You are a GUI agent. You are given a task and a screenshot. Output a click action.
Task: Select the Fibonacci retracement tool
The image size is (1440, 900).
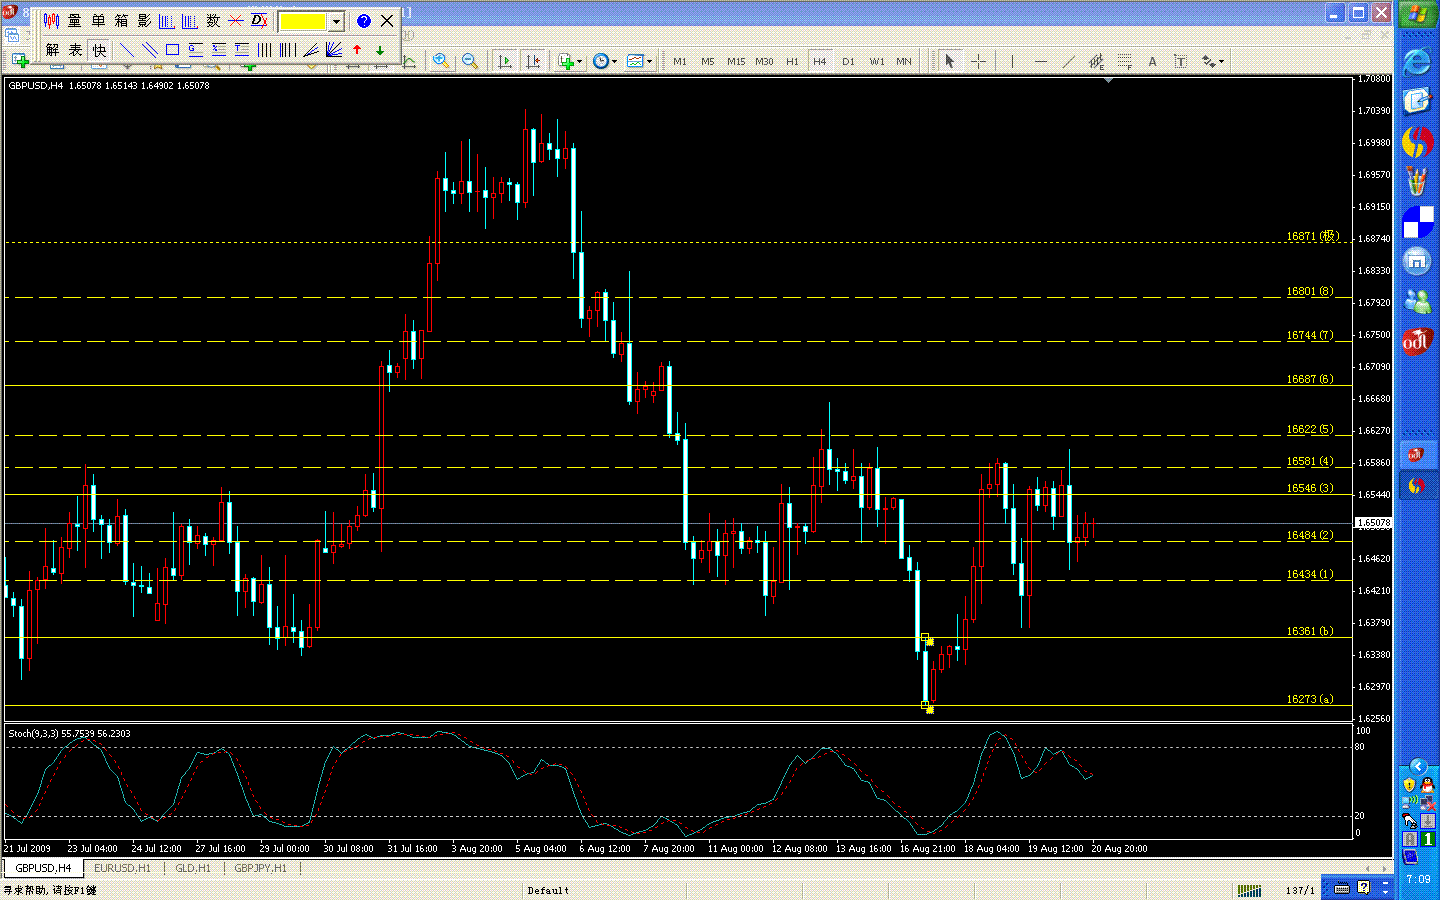(1124, 61)
